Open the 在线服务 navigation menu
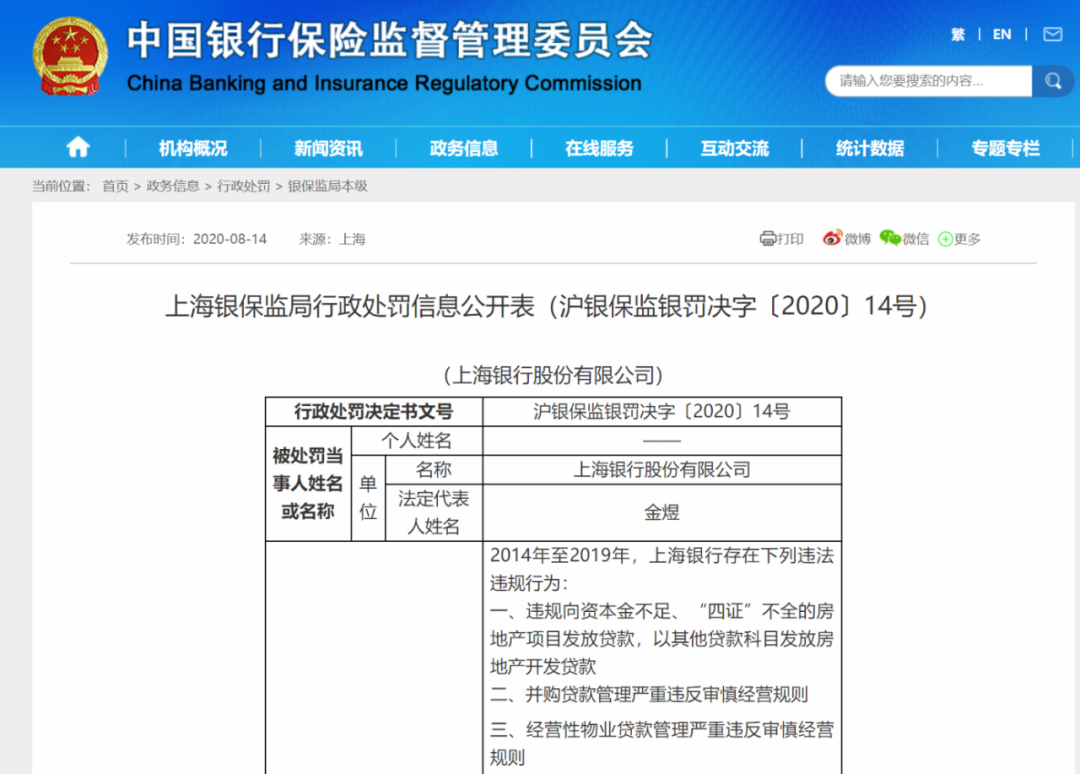Screen dimensions: 1080x774 pos(599,148)
